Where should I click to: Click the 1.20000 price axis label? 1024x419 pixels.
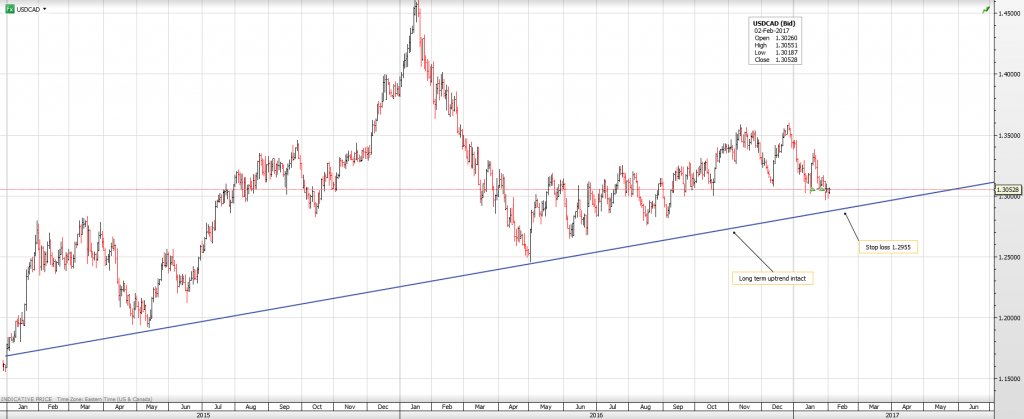[1009, 318]
